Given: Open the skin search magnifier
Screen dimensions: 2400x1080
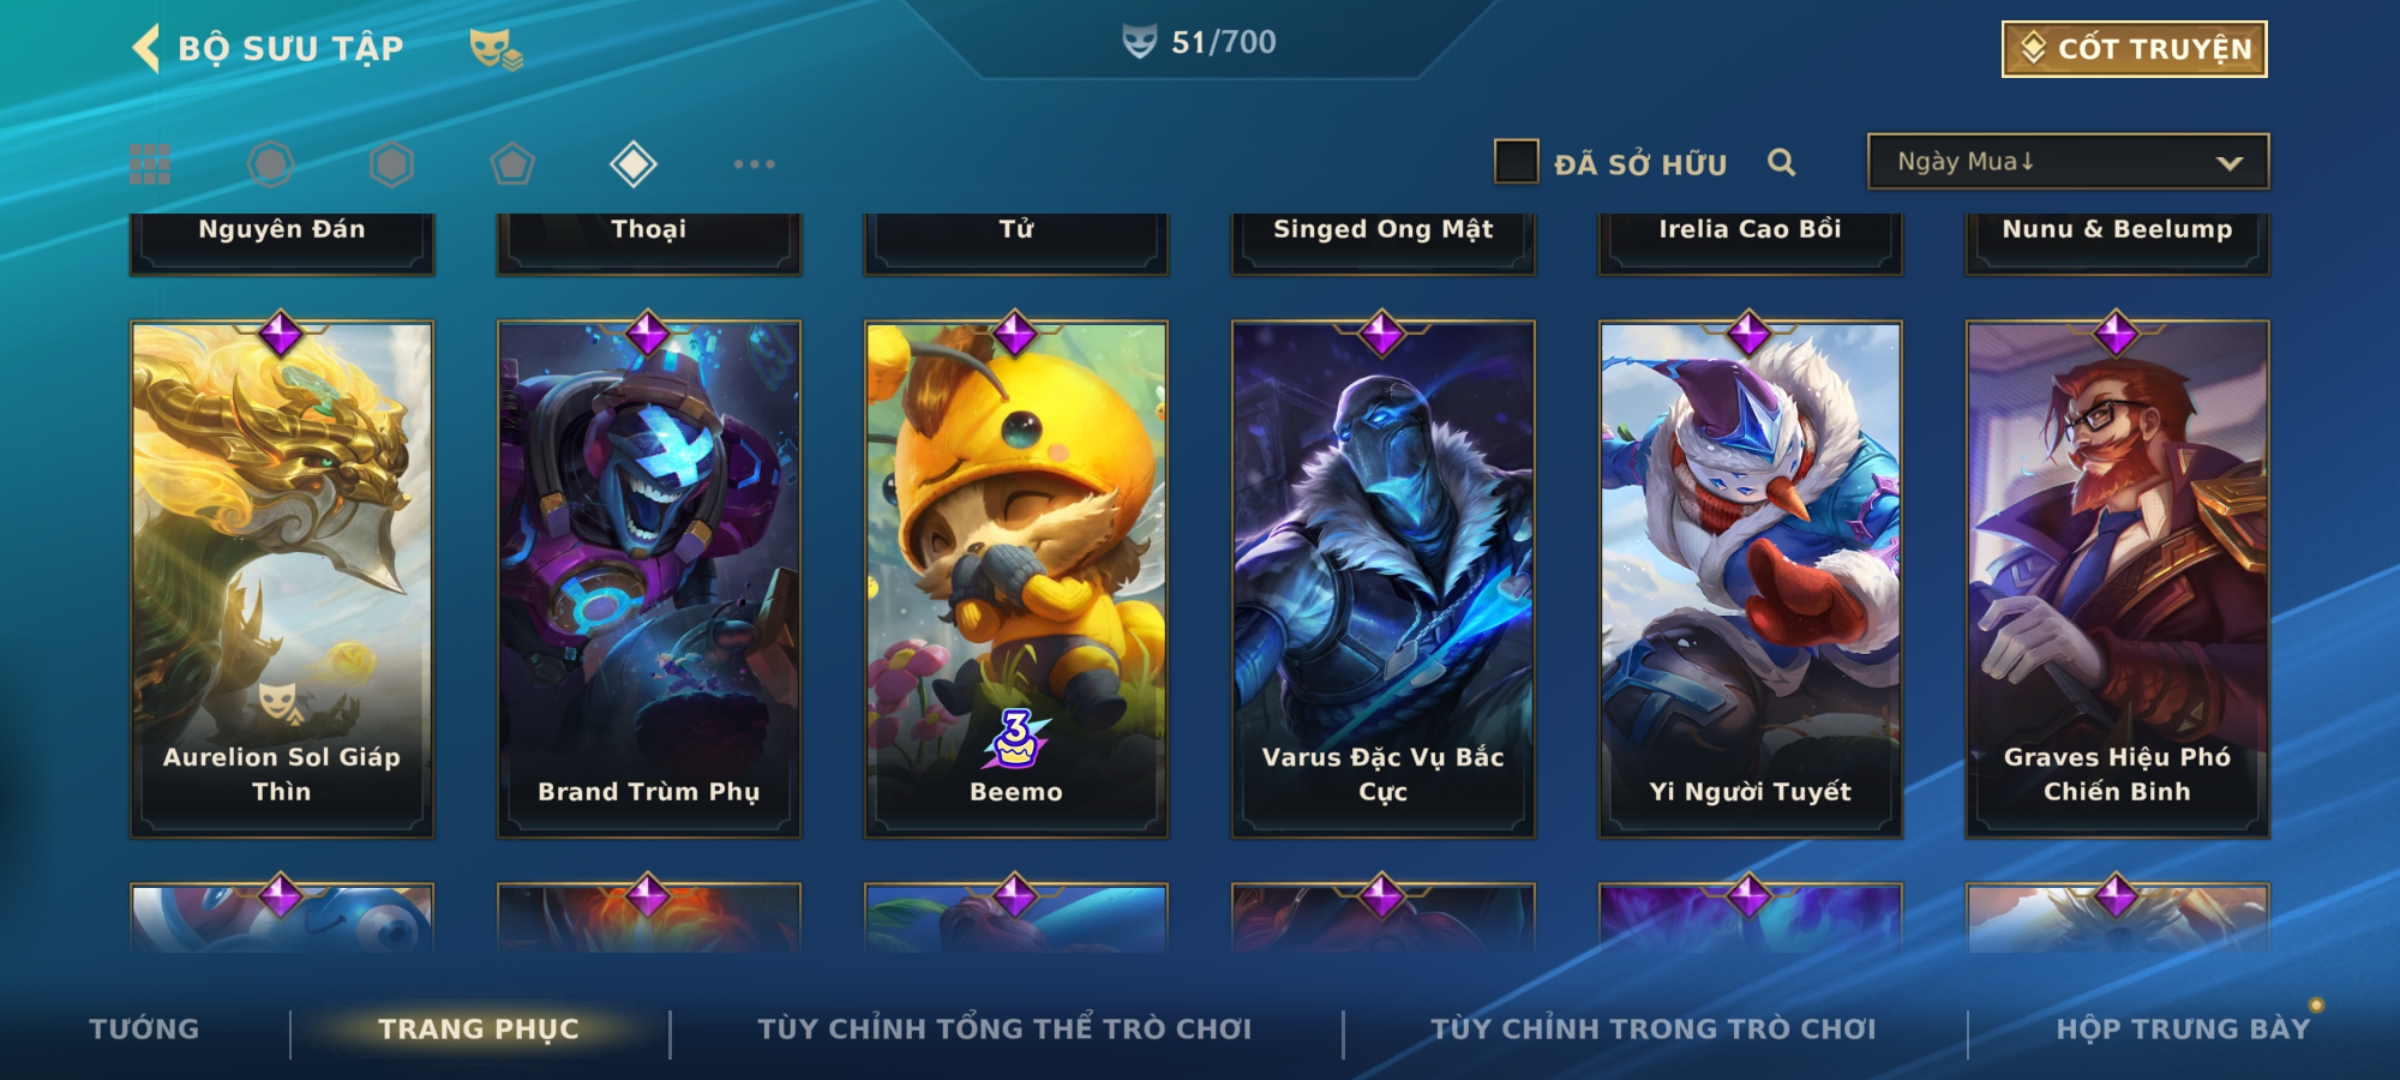Looking at the screenshot, I should coord(1781,162).
